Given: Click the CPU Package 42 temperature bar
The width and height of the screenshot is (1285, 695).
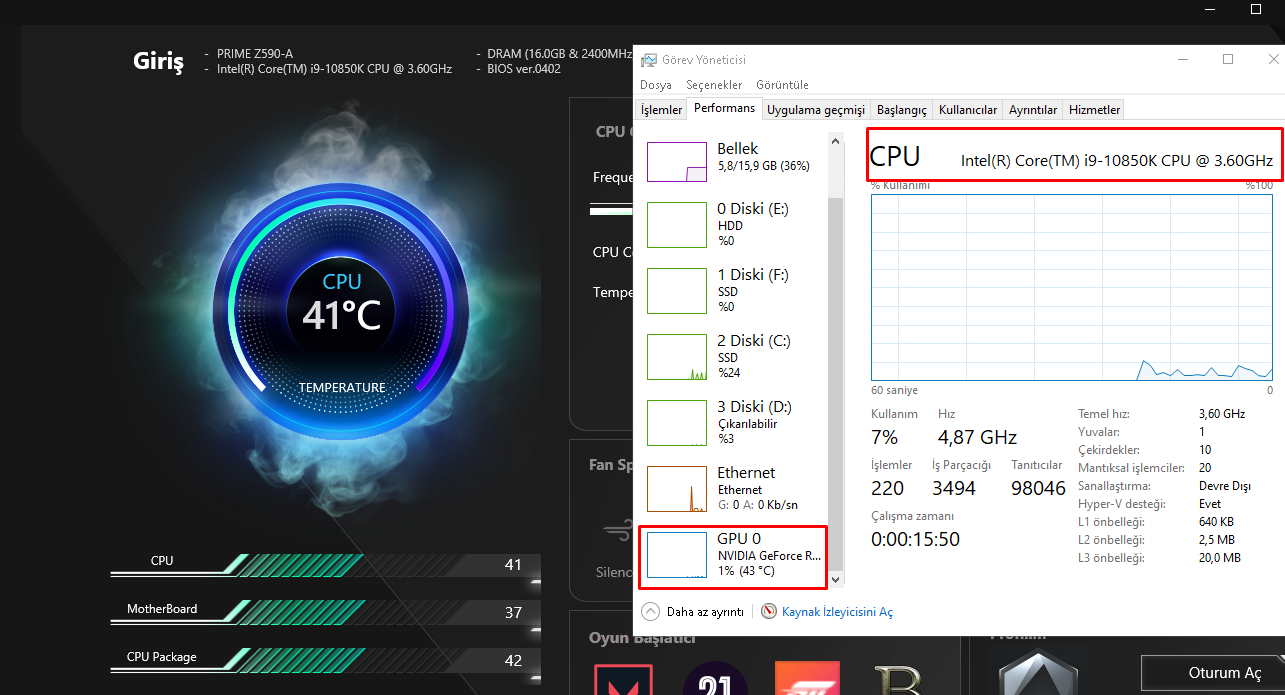Looking at the screenshot, I should point(325,660).
